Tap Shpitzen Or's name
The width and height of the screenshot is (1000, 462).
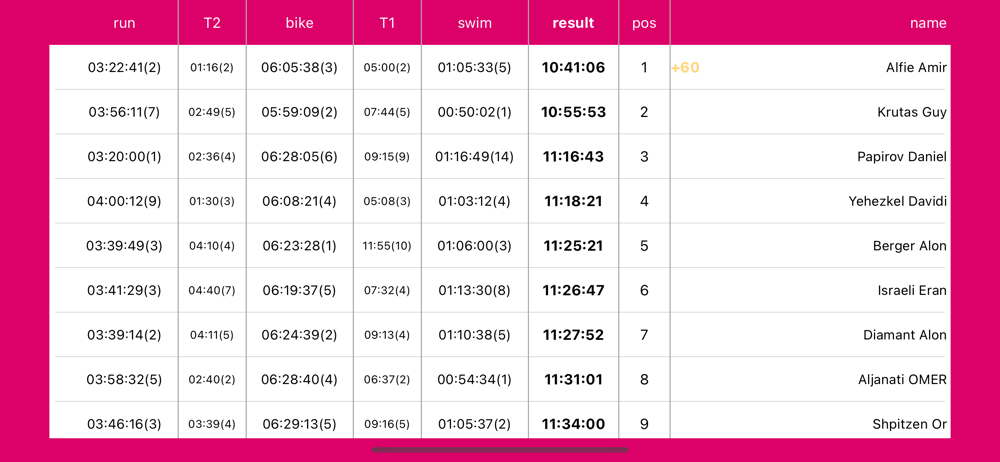[909, 424]
